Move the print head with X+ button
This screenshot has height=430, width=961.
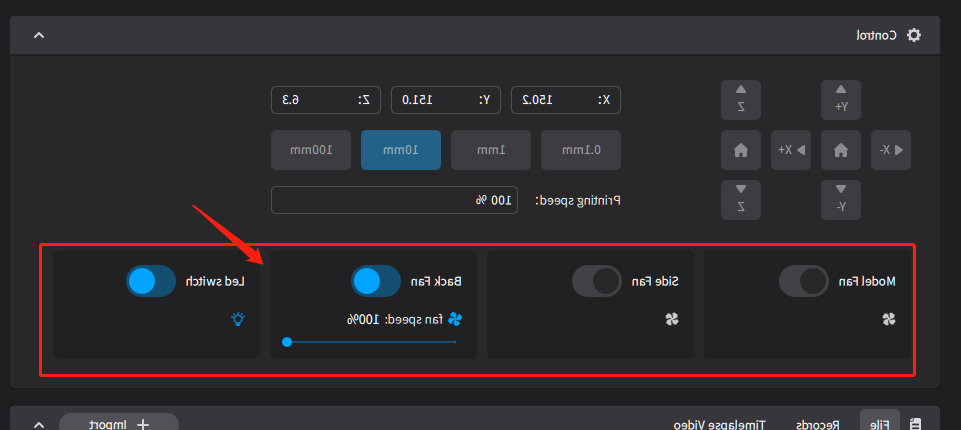coord(790,150)
